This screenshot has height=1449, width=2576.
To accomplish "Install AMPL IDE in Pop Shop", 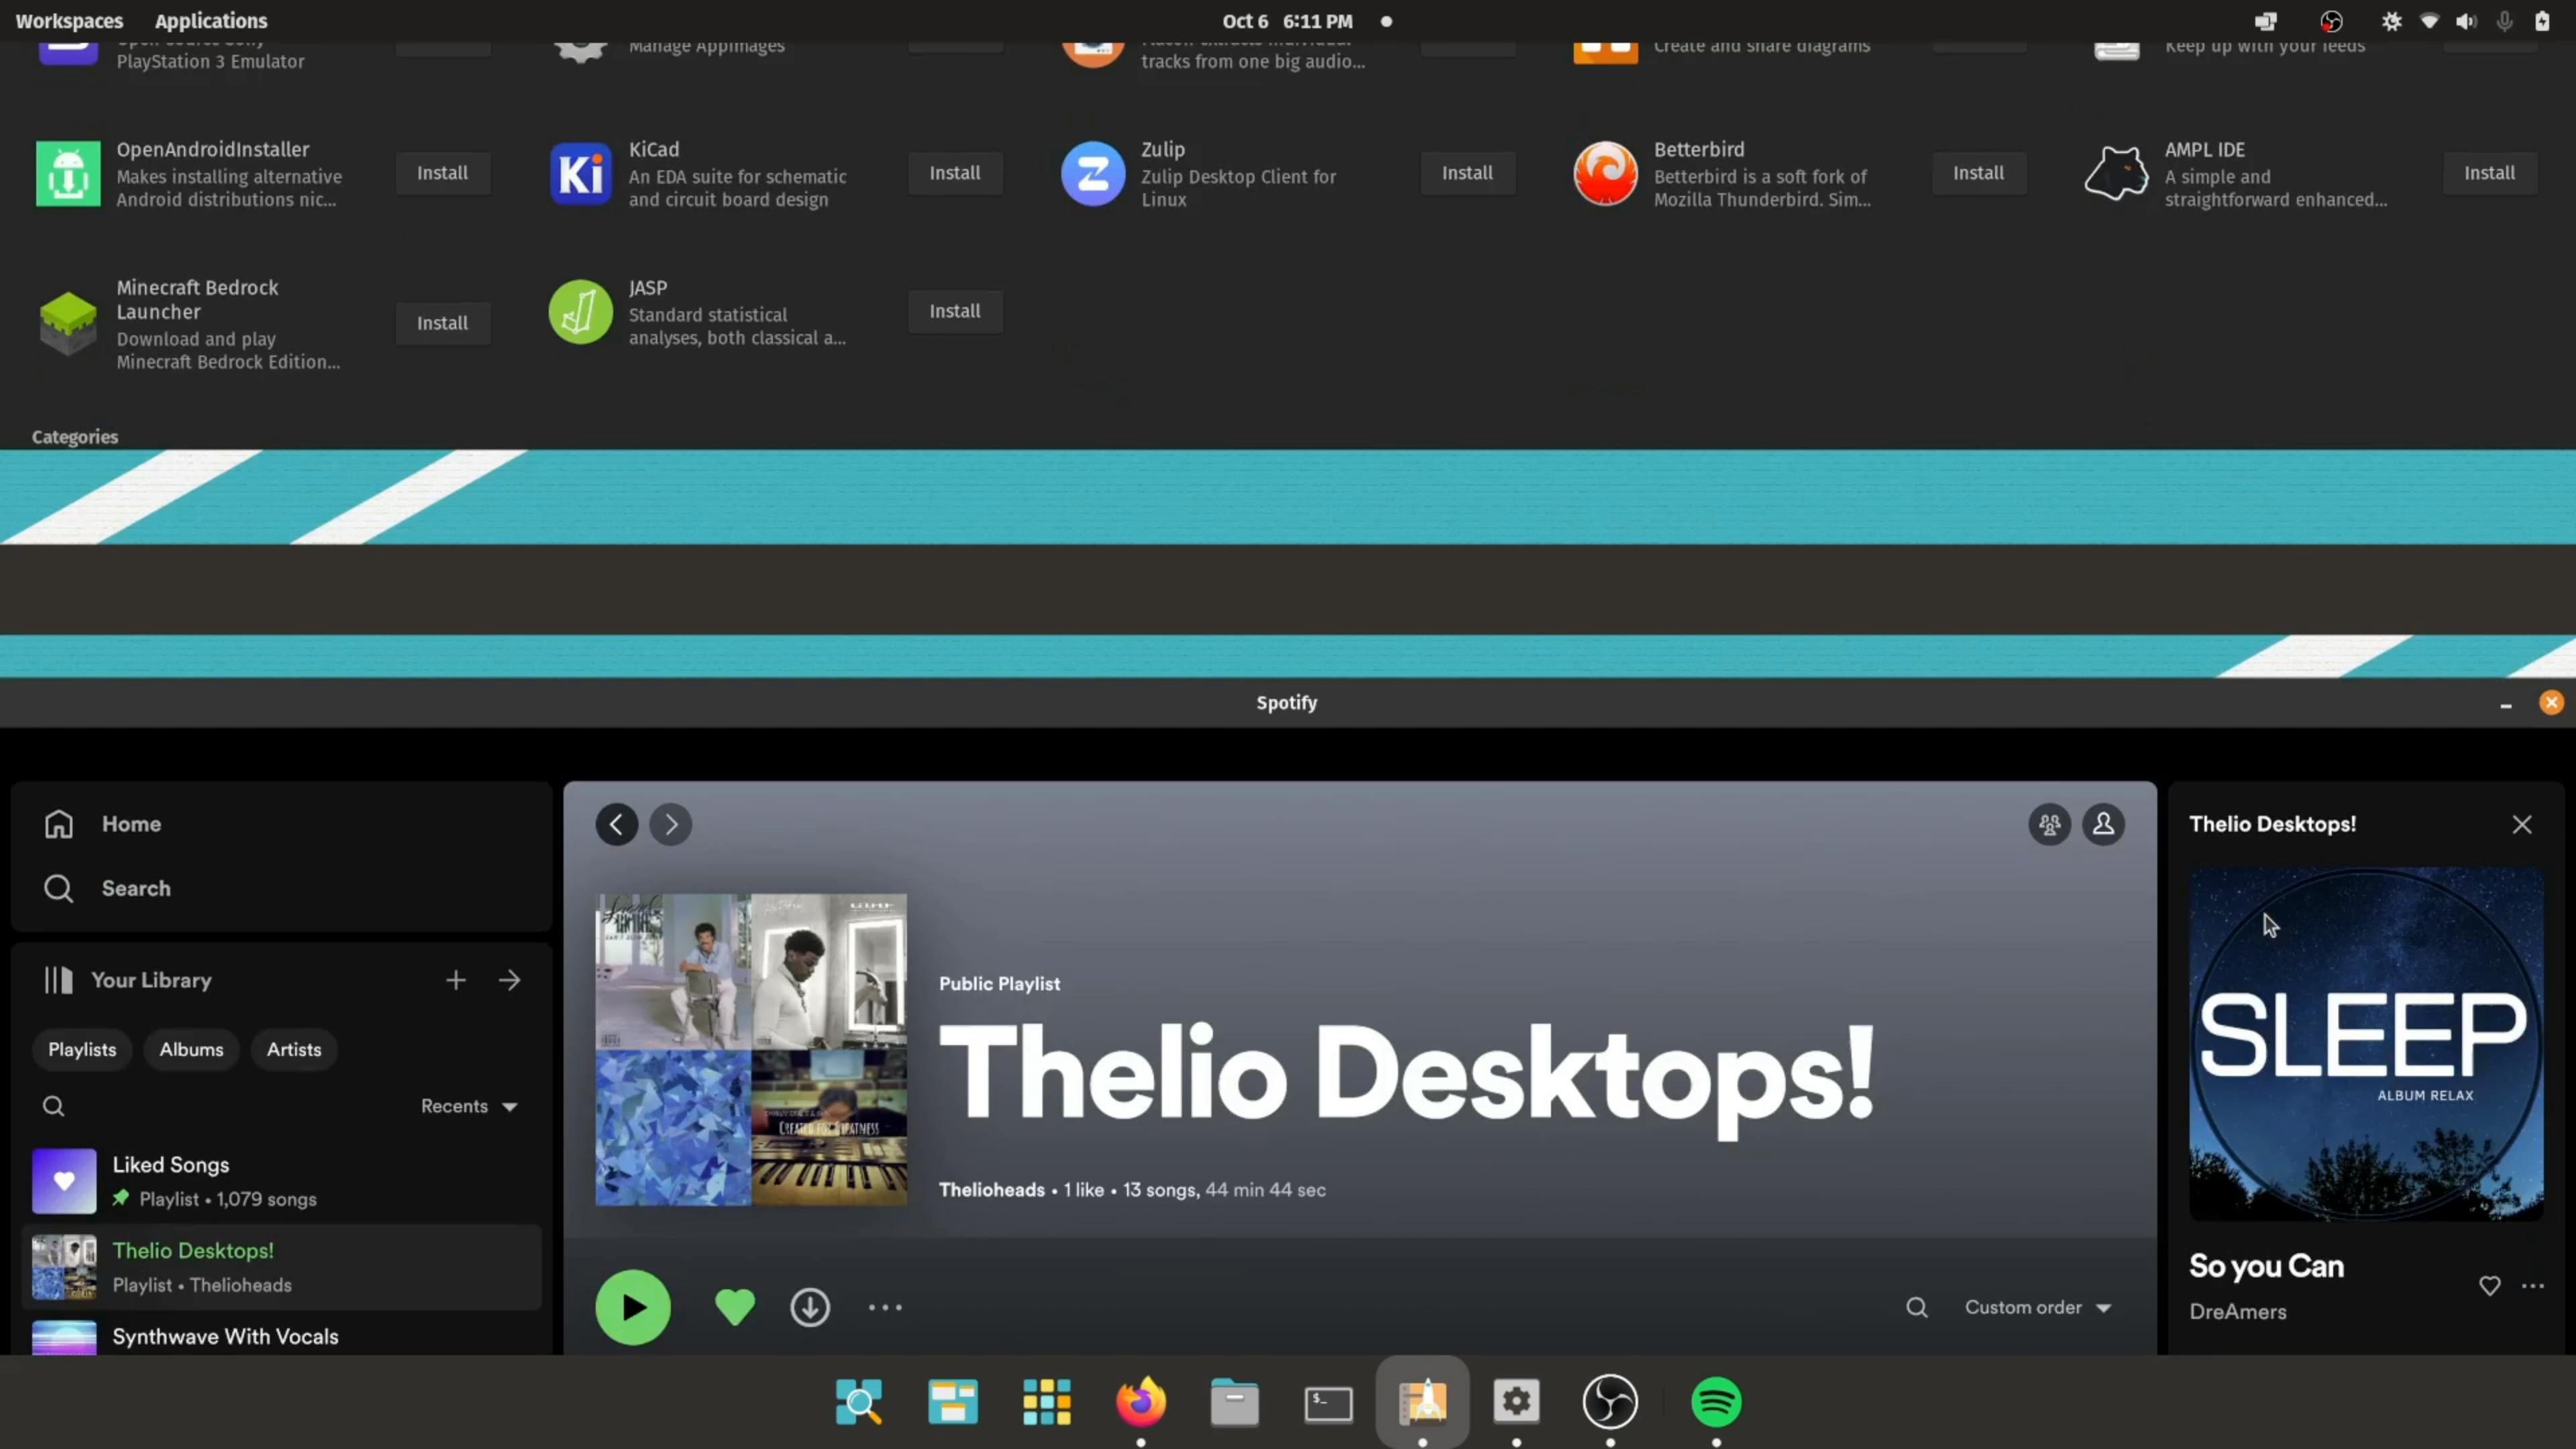I will [x=2489, y=173].
